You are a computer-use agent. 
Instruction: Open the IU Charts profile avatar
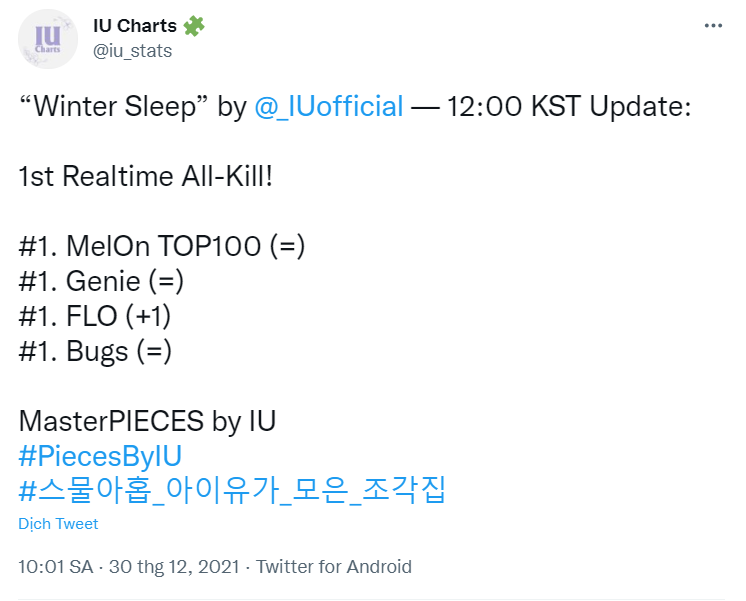point(48,38)
